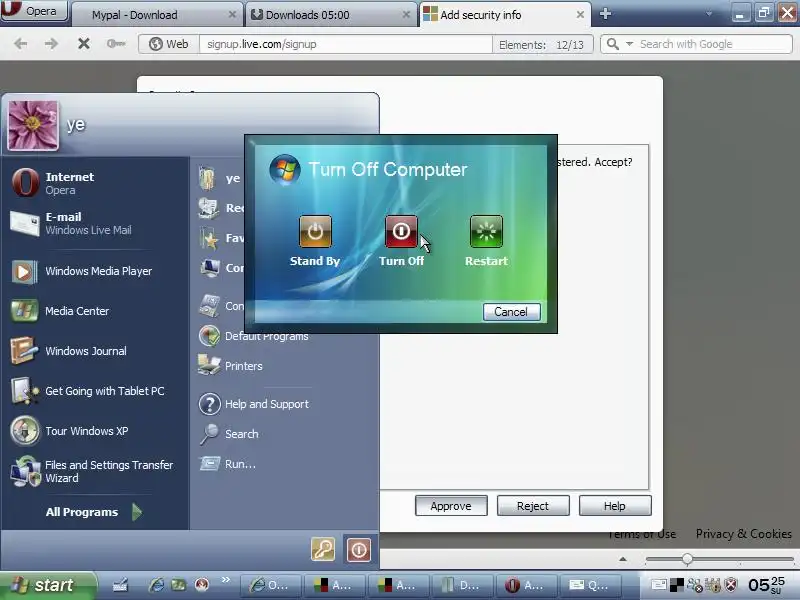The height and width of the screenshot is (600, 800).
Task: Launch Internet Explorer from quick launch
Action: pos(157,585)
